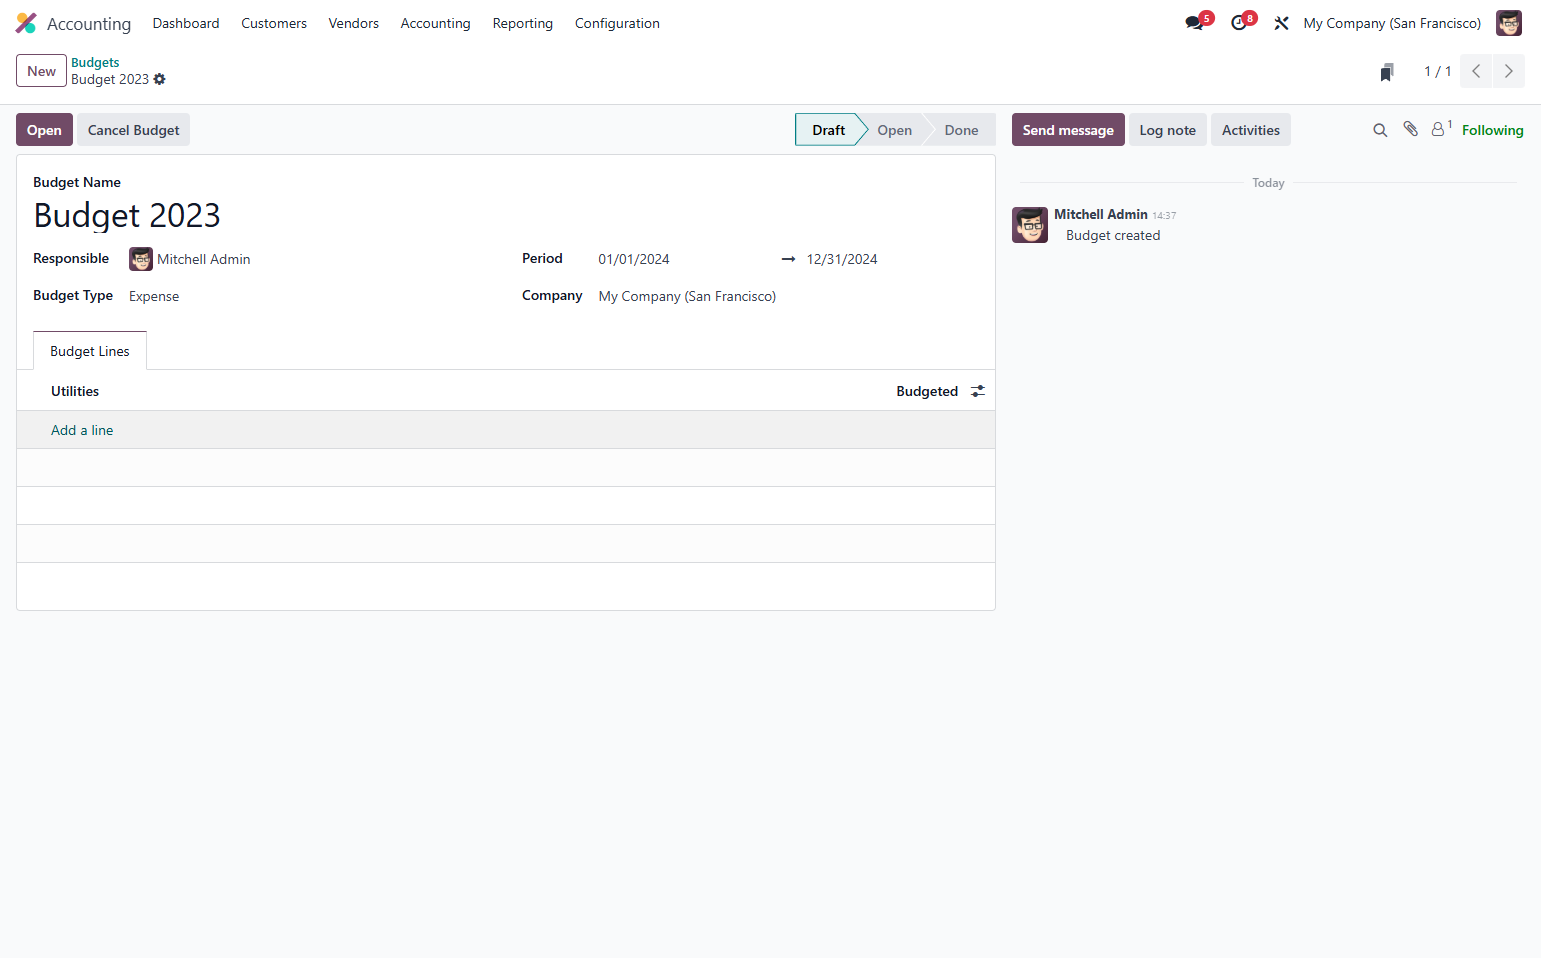Click the Accounting app logo icon
Screen dimensions: 1541x958
pos(26,23)
